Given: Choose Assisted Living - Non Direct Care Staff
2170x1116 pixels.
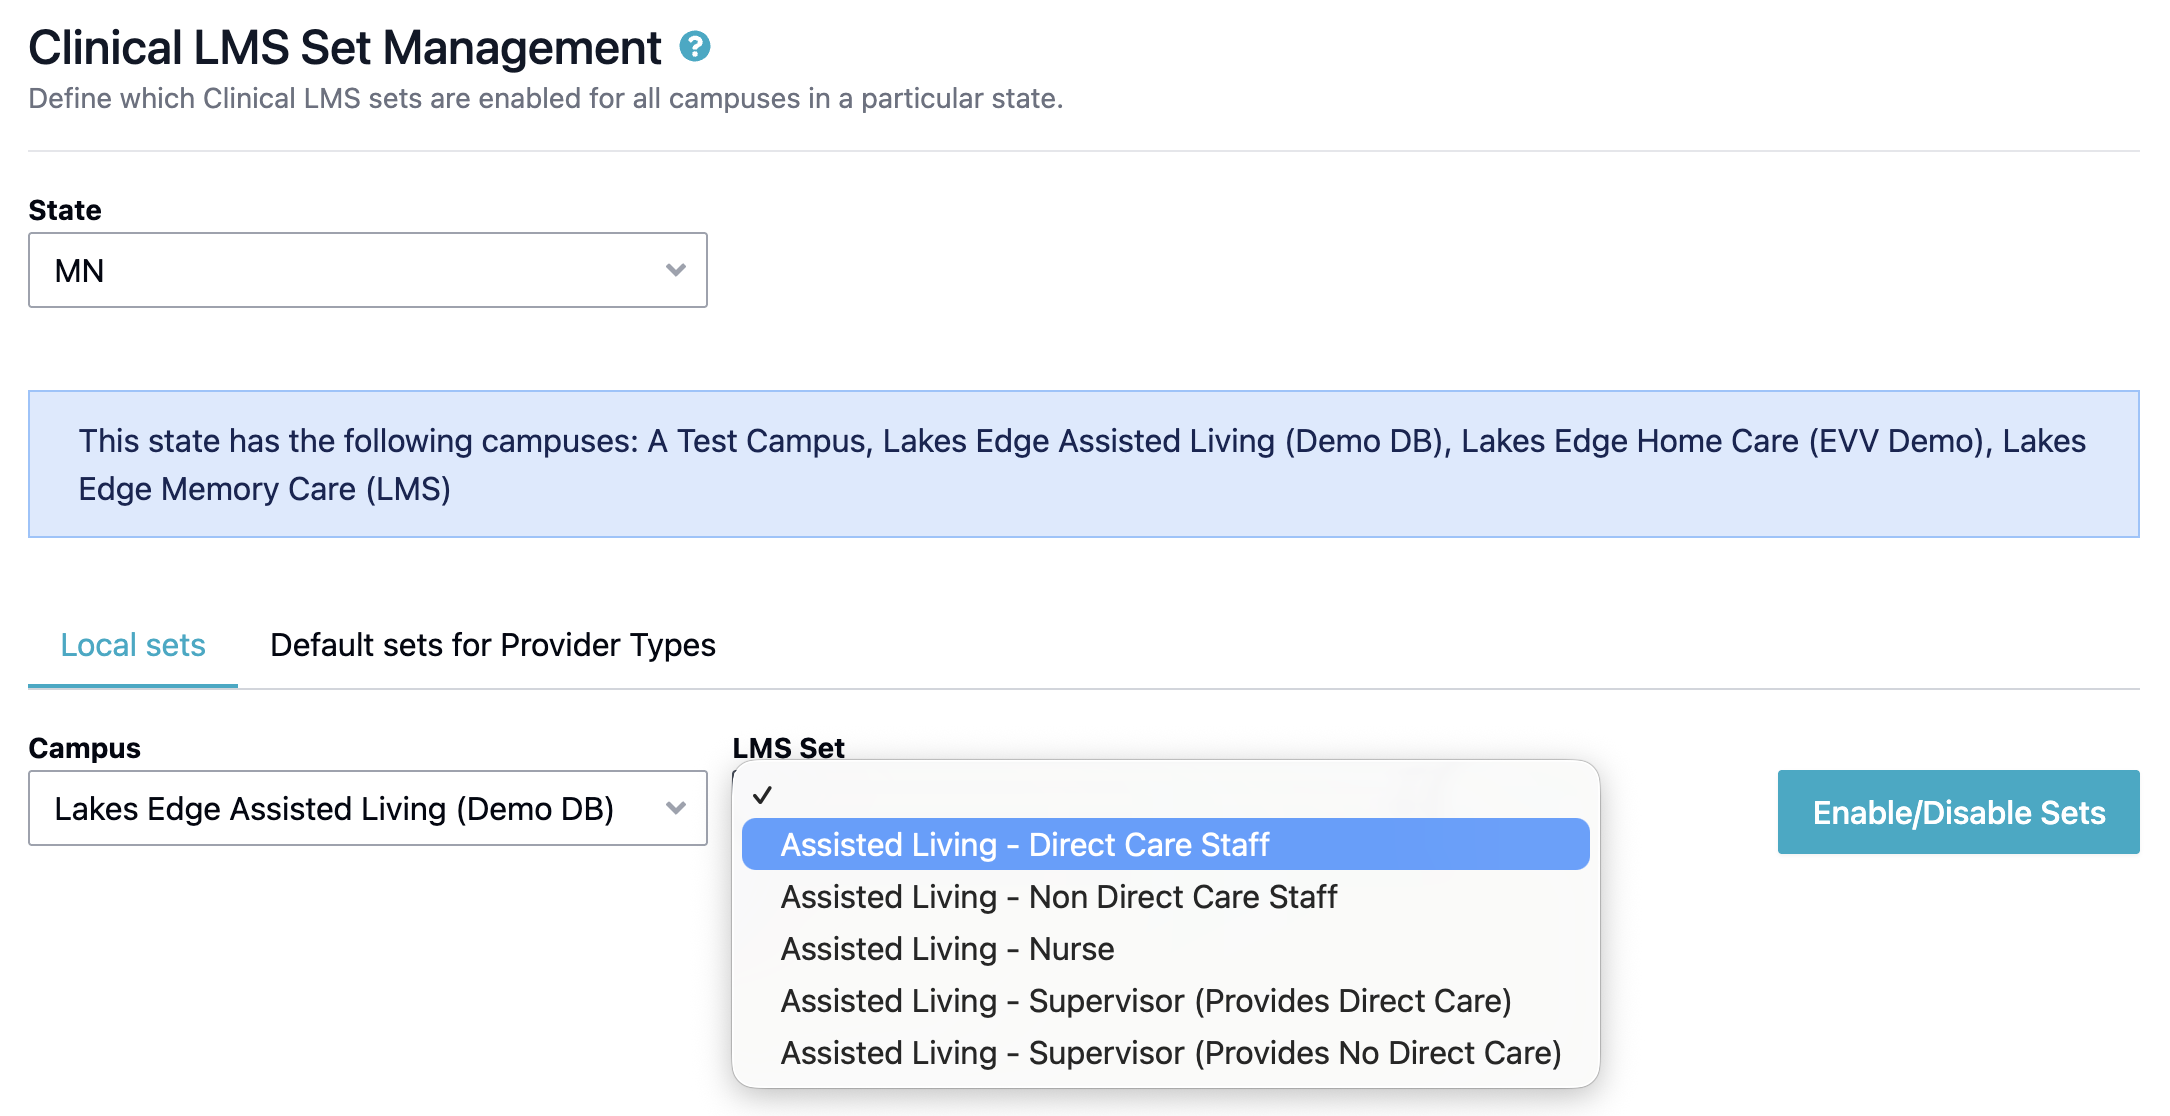Looking at the screenshot, I should pyautogui.click(x=1058, y=897).
